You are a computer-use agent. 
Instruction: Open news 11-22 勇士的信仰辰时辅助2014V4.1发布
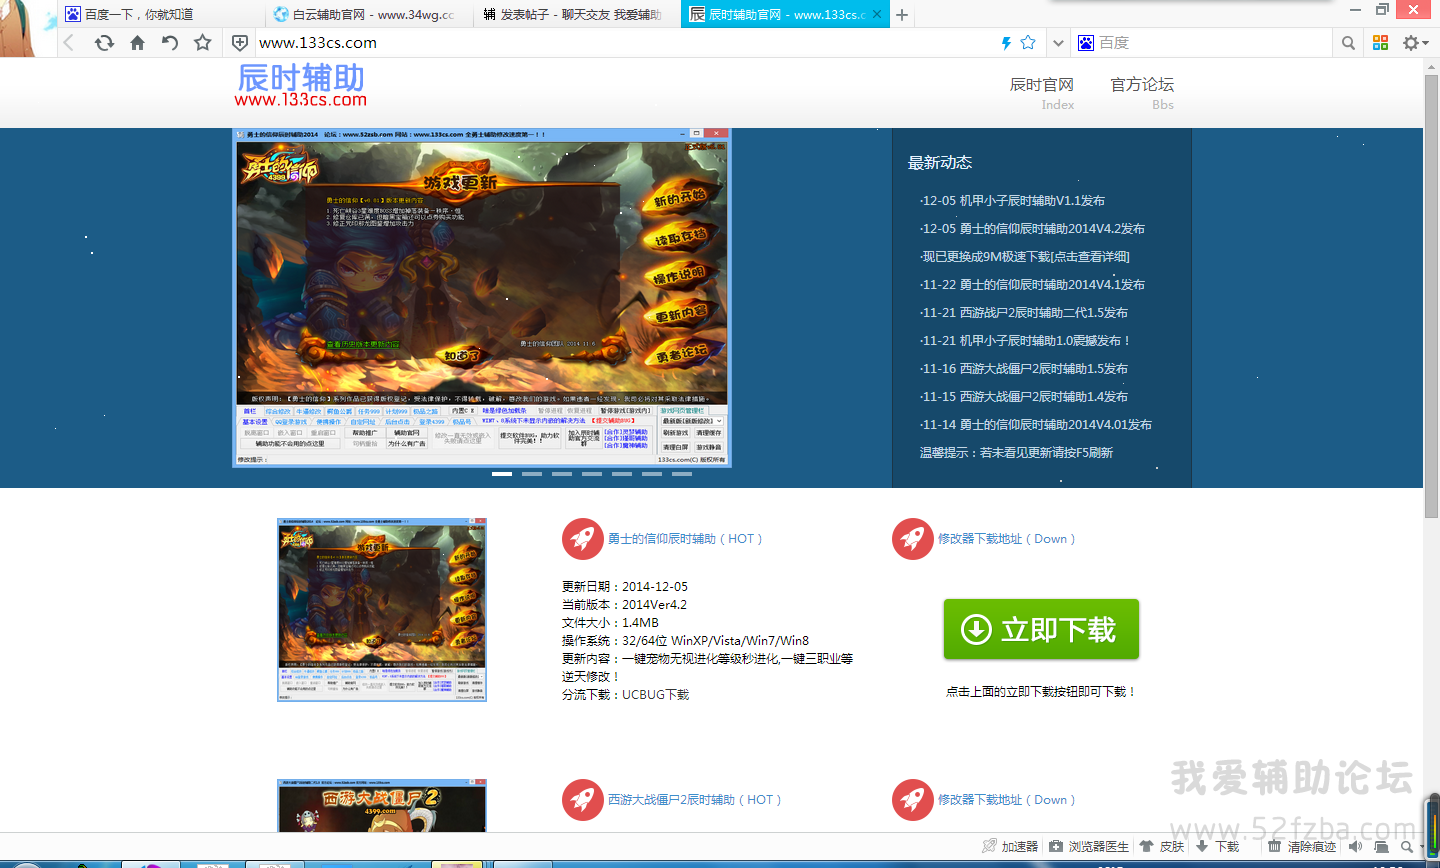click(1032, 284)
